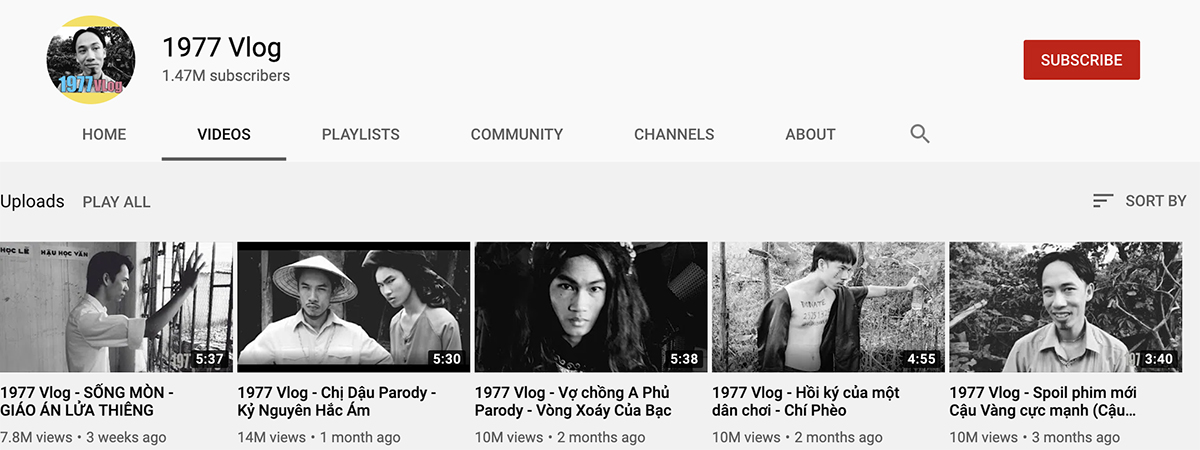Click the Chị Dậu Parody video title
Screen dimensions: 1200x450
[x=337, y=402]
